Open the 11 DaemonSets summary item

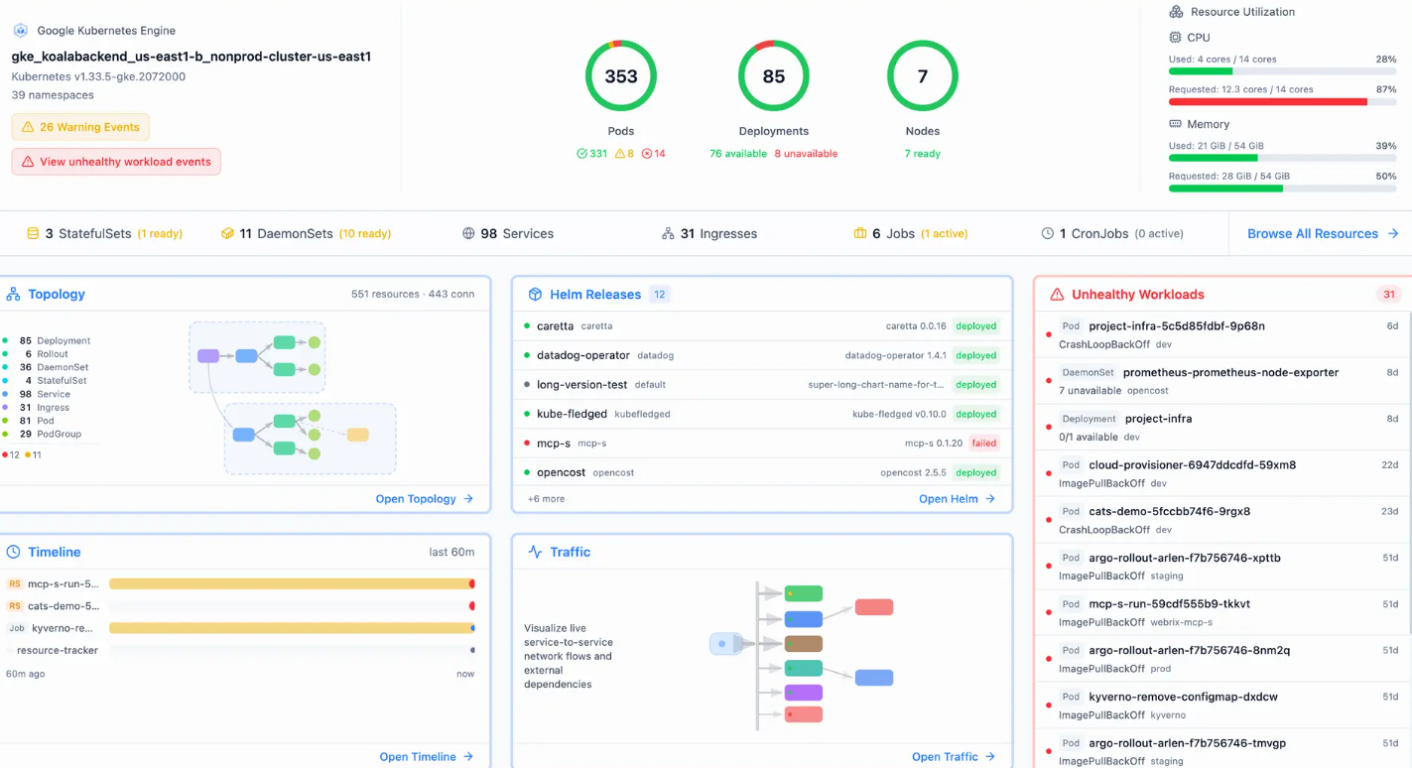[306, 234]
